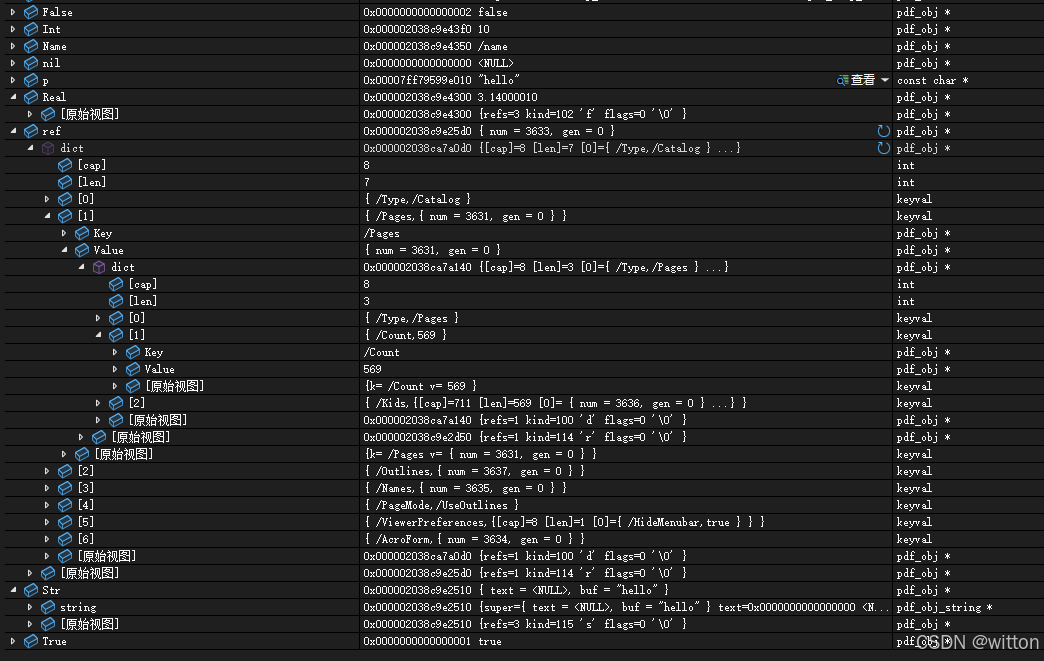The image size is (1044, 661).
Task: Click the refresh icon on the ref row
Action: tap(883, 131)
